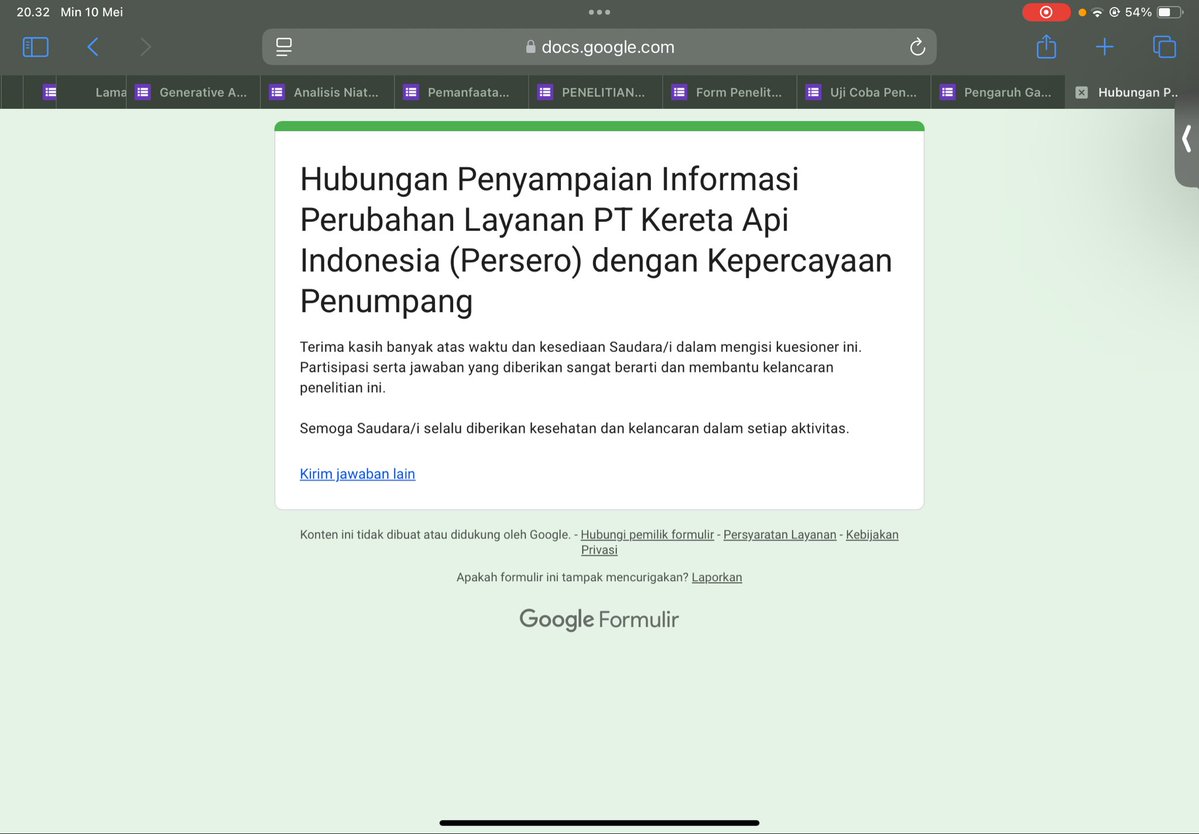Switch to the Form Penelit... tab
The image size is (1199, 834).
[730, 92]
